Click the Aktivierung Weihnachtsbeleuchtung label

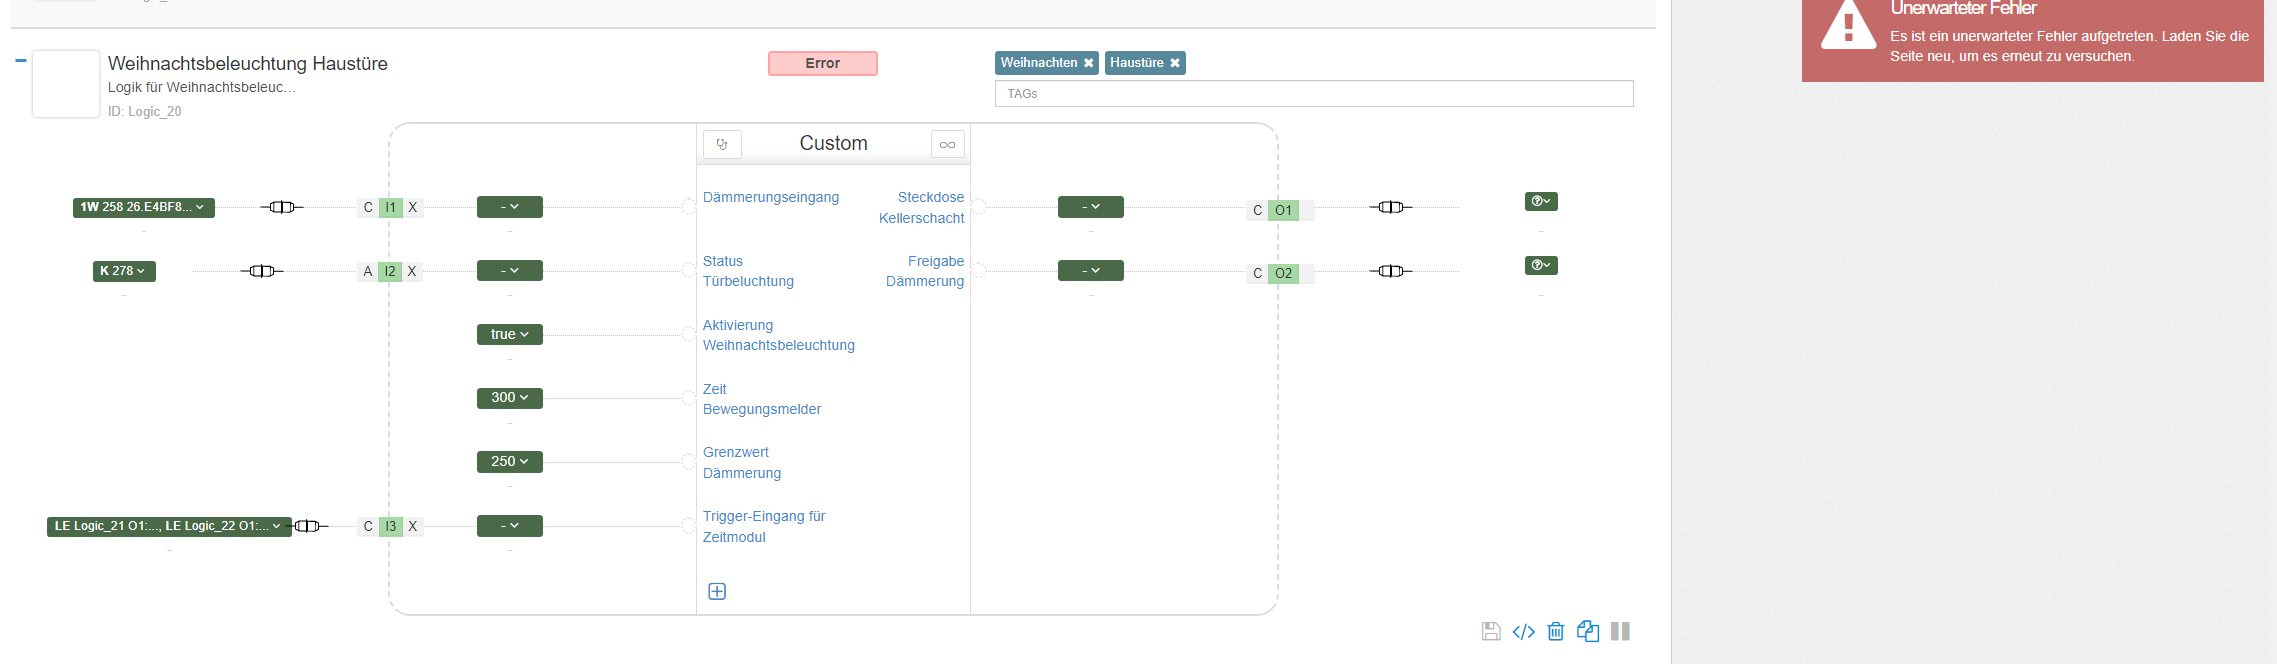click(779, 335)
